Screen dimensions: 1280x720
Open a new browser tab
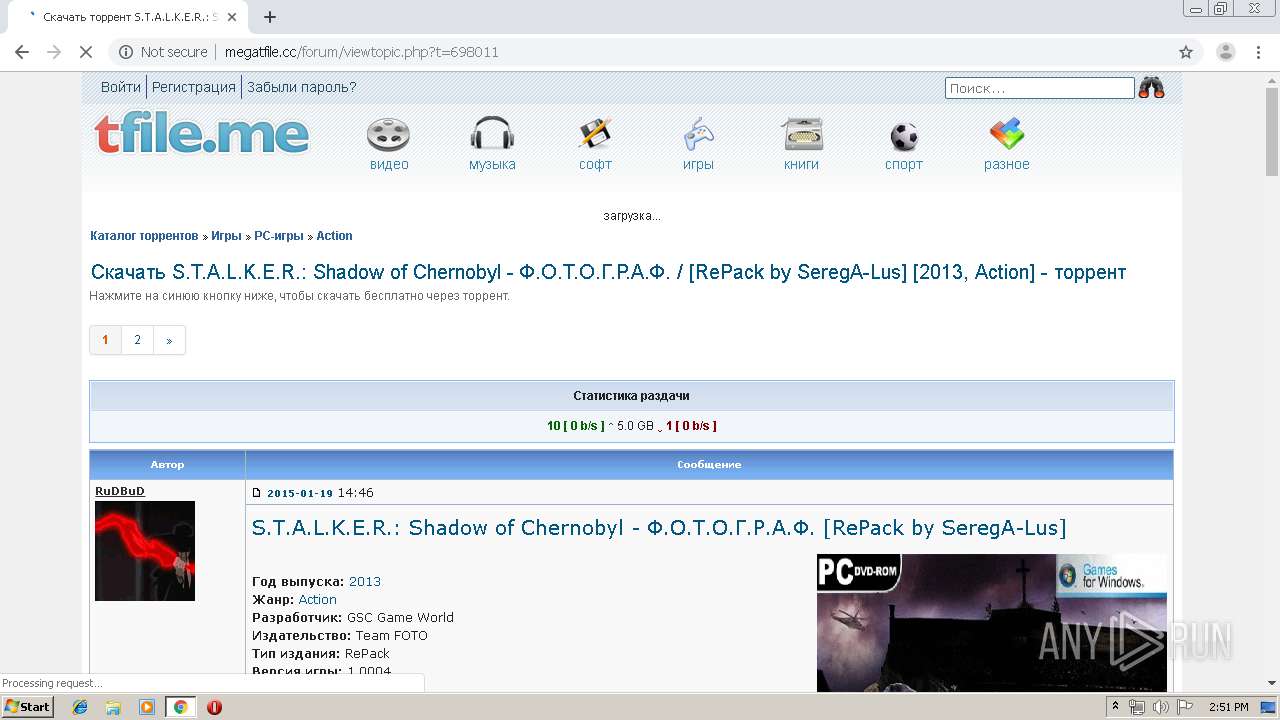point(269,17)
